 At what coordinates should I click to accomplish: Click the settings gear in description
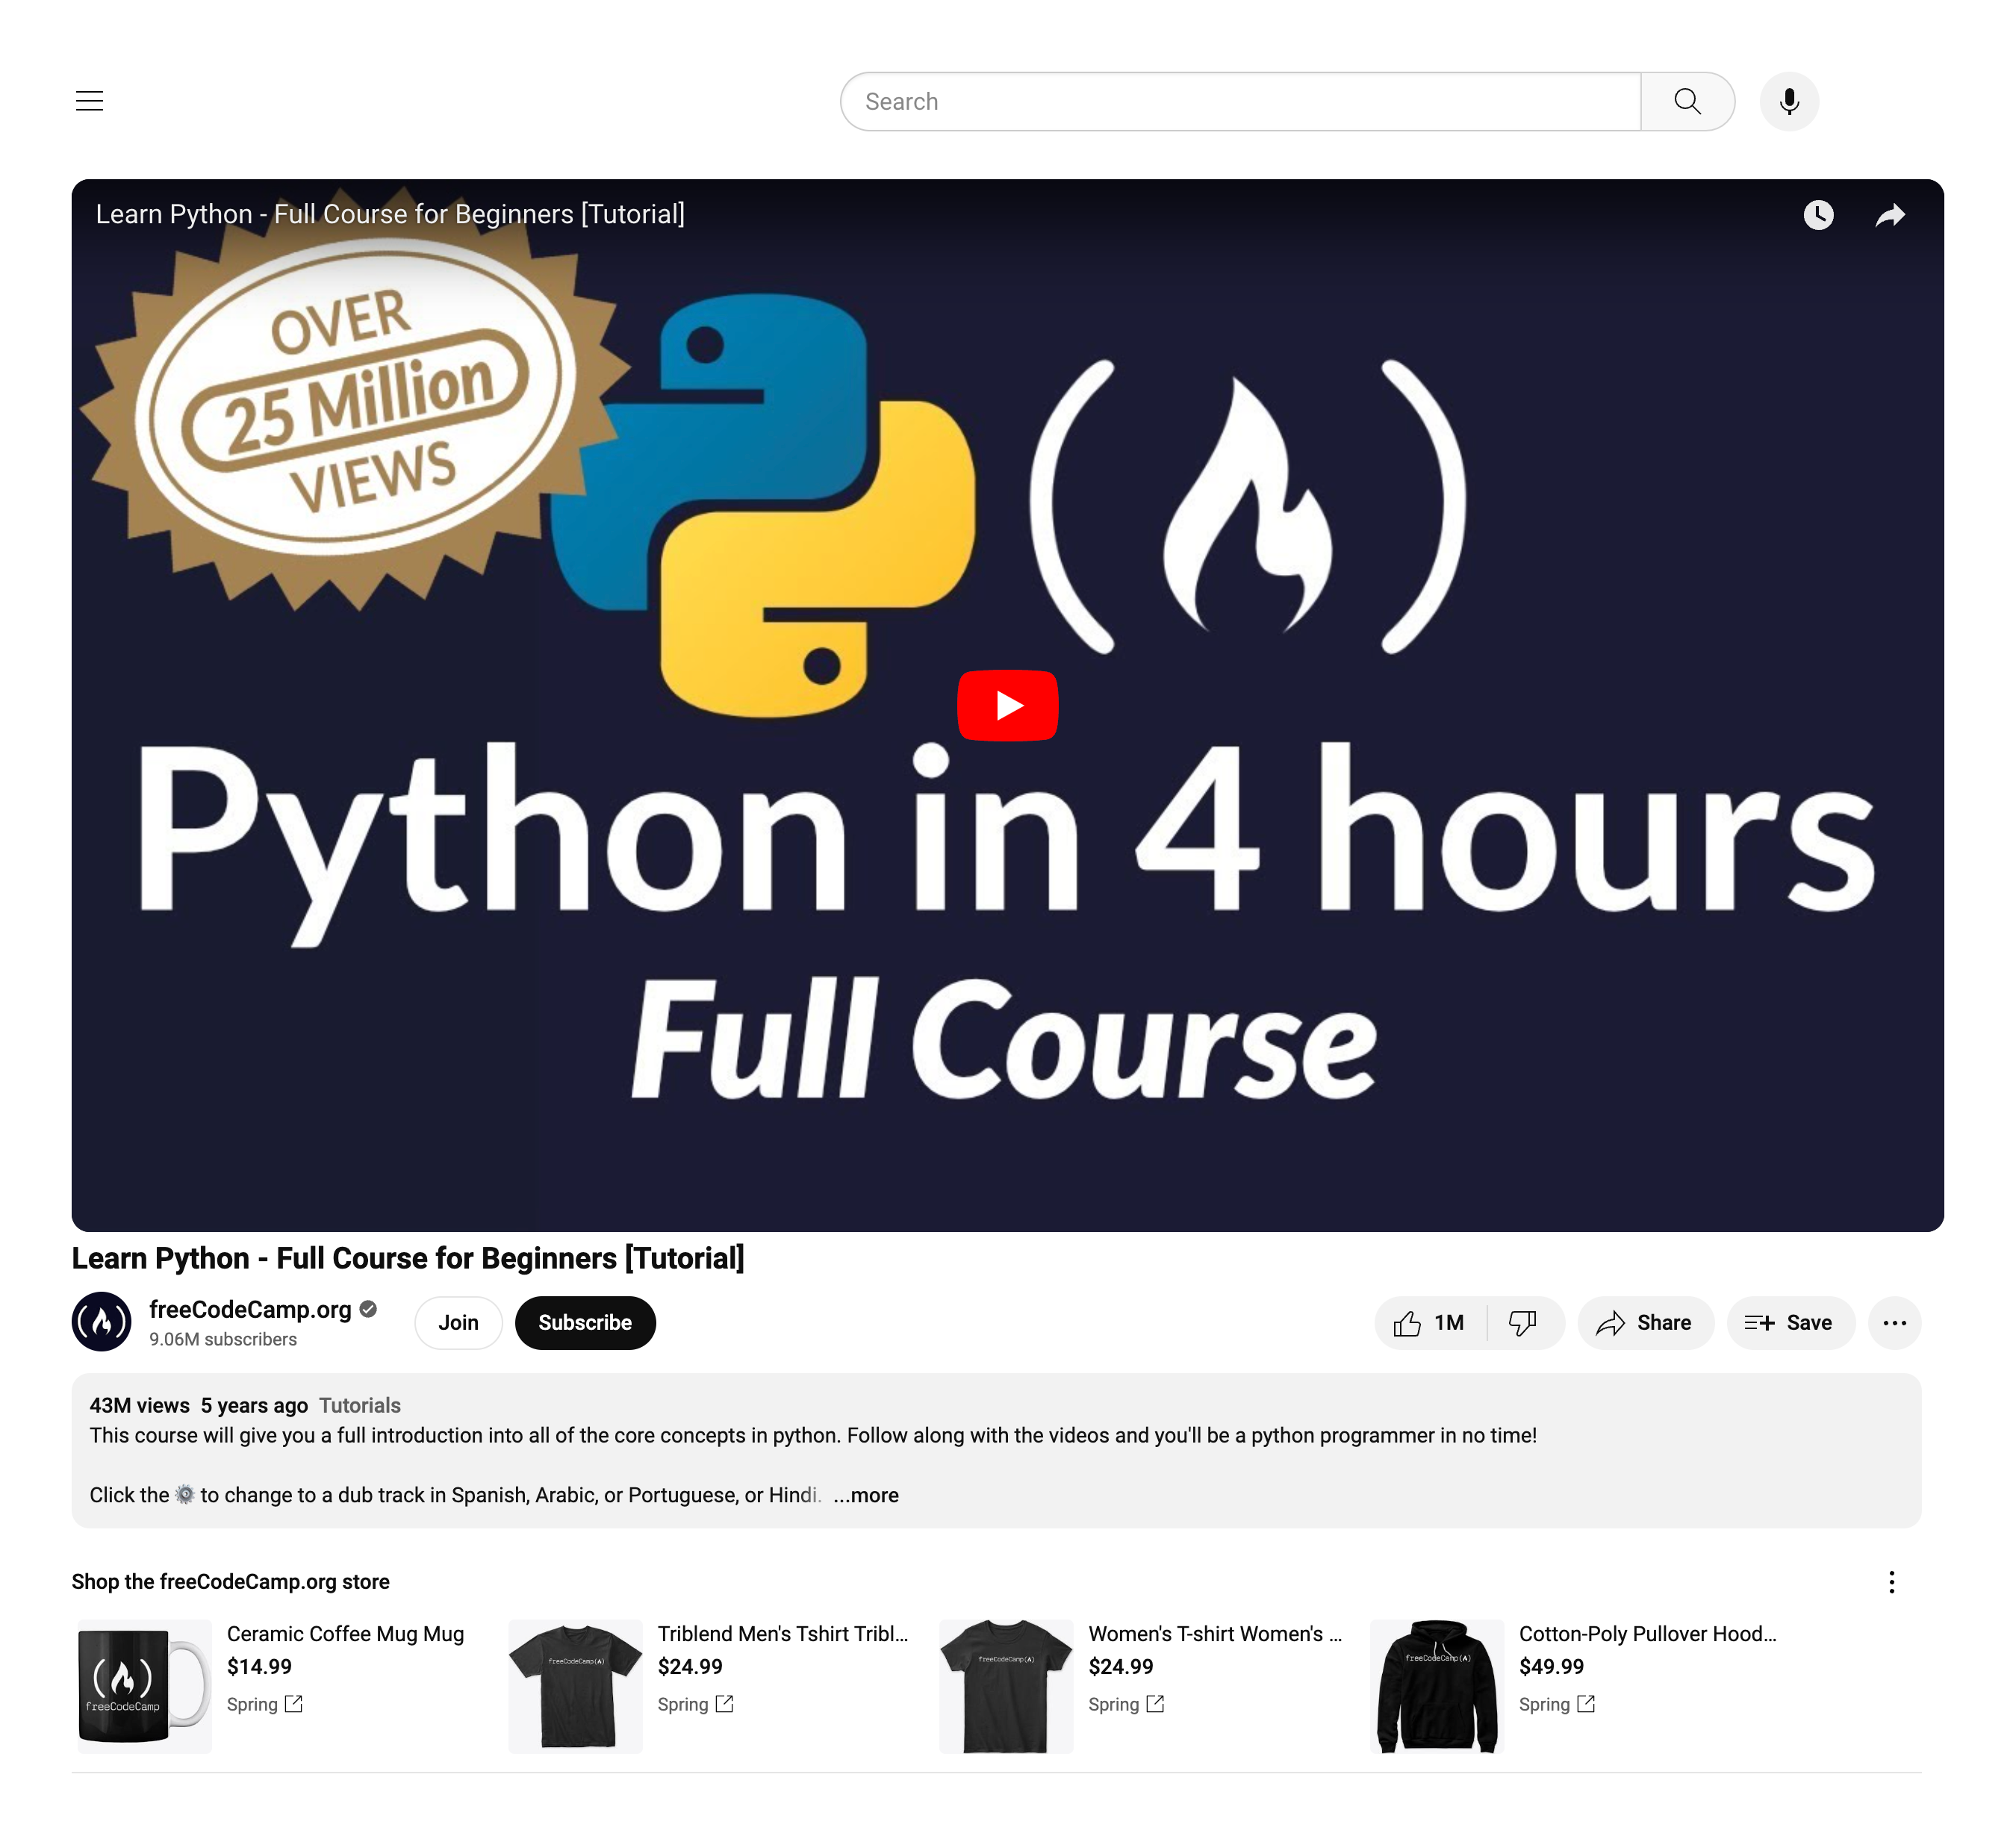click(185, 1494)
